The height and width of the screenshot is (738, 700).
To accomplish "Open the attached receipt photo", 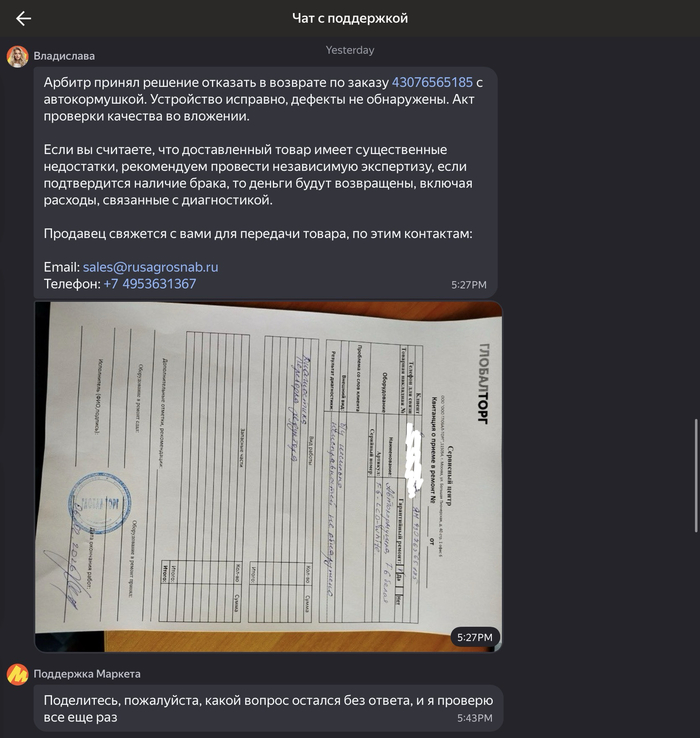I will (x=268, y=476).
